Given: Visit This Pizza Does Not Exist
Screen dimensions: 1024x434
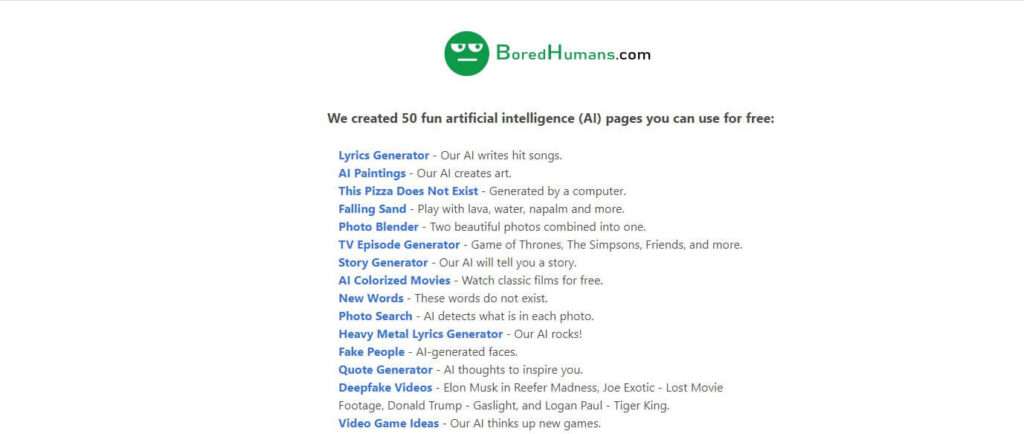Looking at the screenshot, I should (408, 191).
